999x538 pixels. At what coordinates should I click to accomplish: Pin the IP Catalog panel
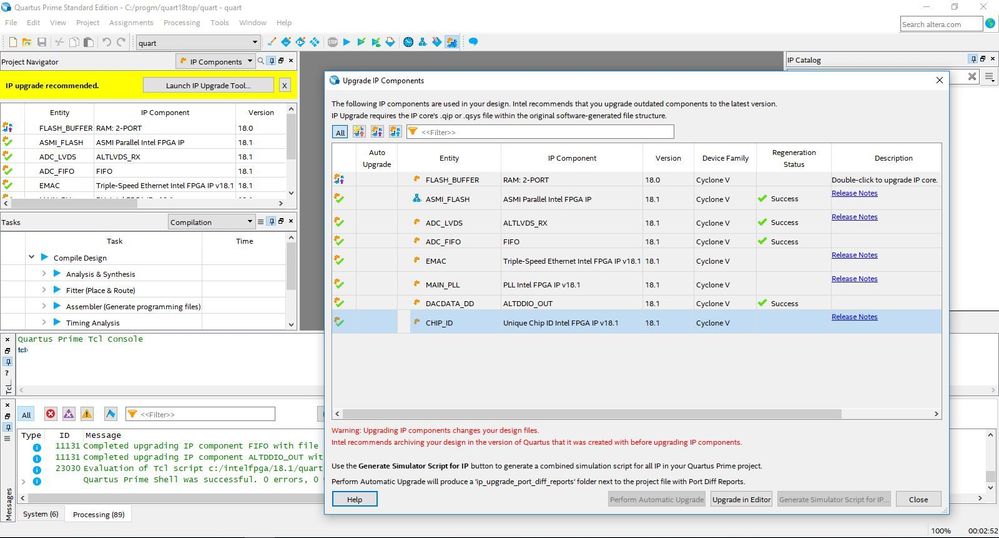973,59
